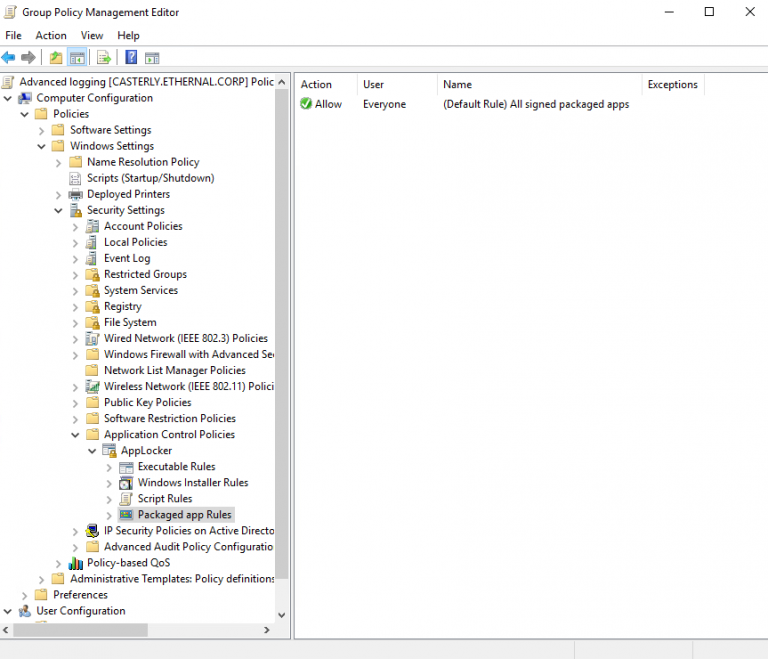Click the Show/Hide Action Pane icon
Viewport: 768px width, 659px height.
[x=152, y=58]
